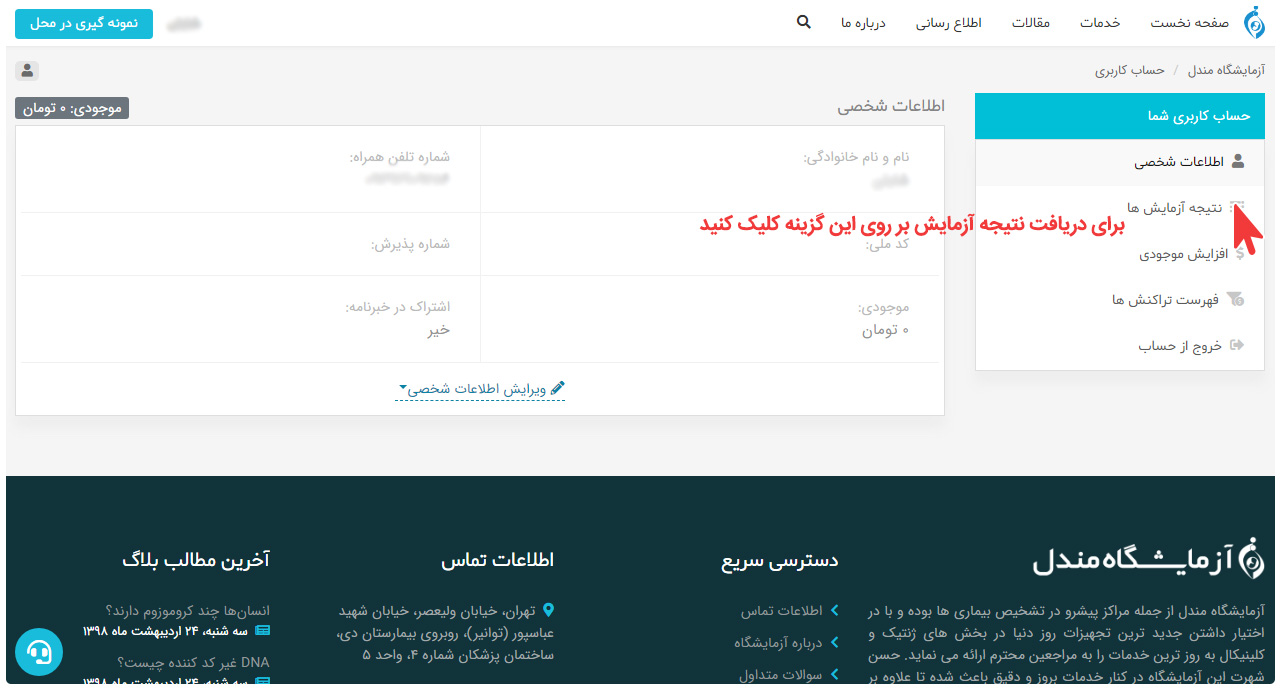Click the filter icon beside فهرست تراکنش ها
Viewport: 1280px width, 689px height.
click(x=1236, y=300)
